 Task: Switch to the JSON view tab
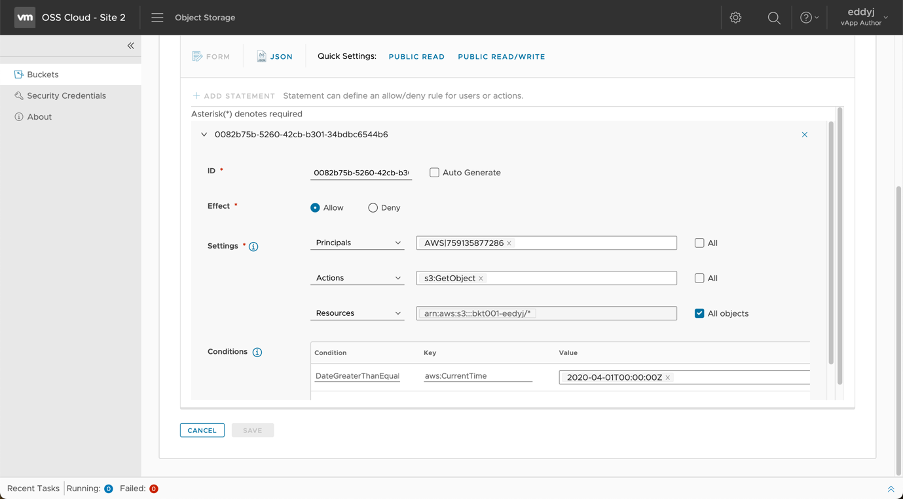(275, 57)
